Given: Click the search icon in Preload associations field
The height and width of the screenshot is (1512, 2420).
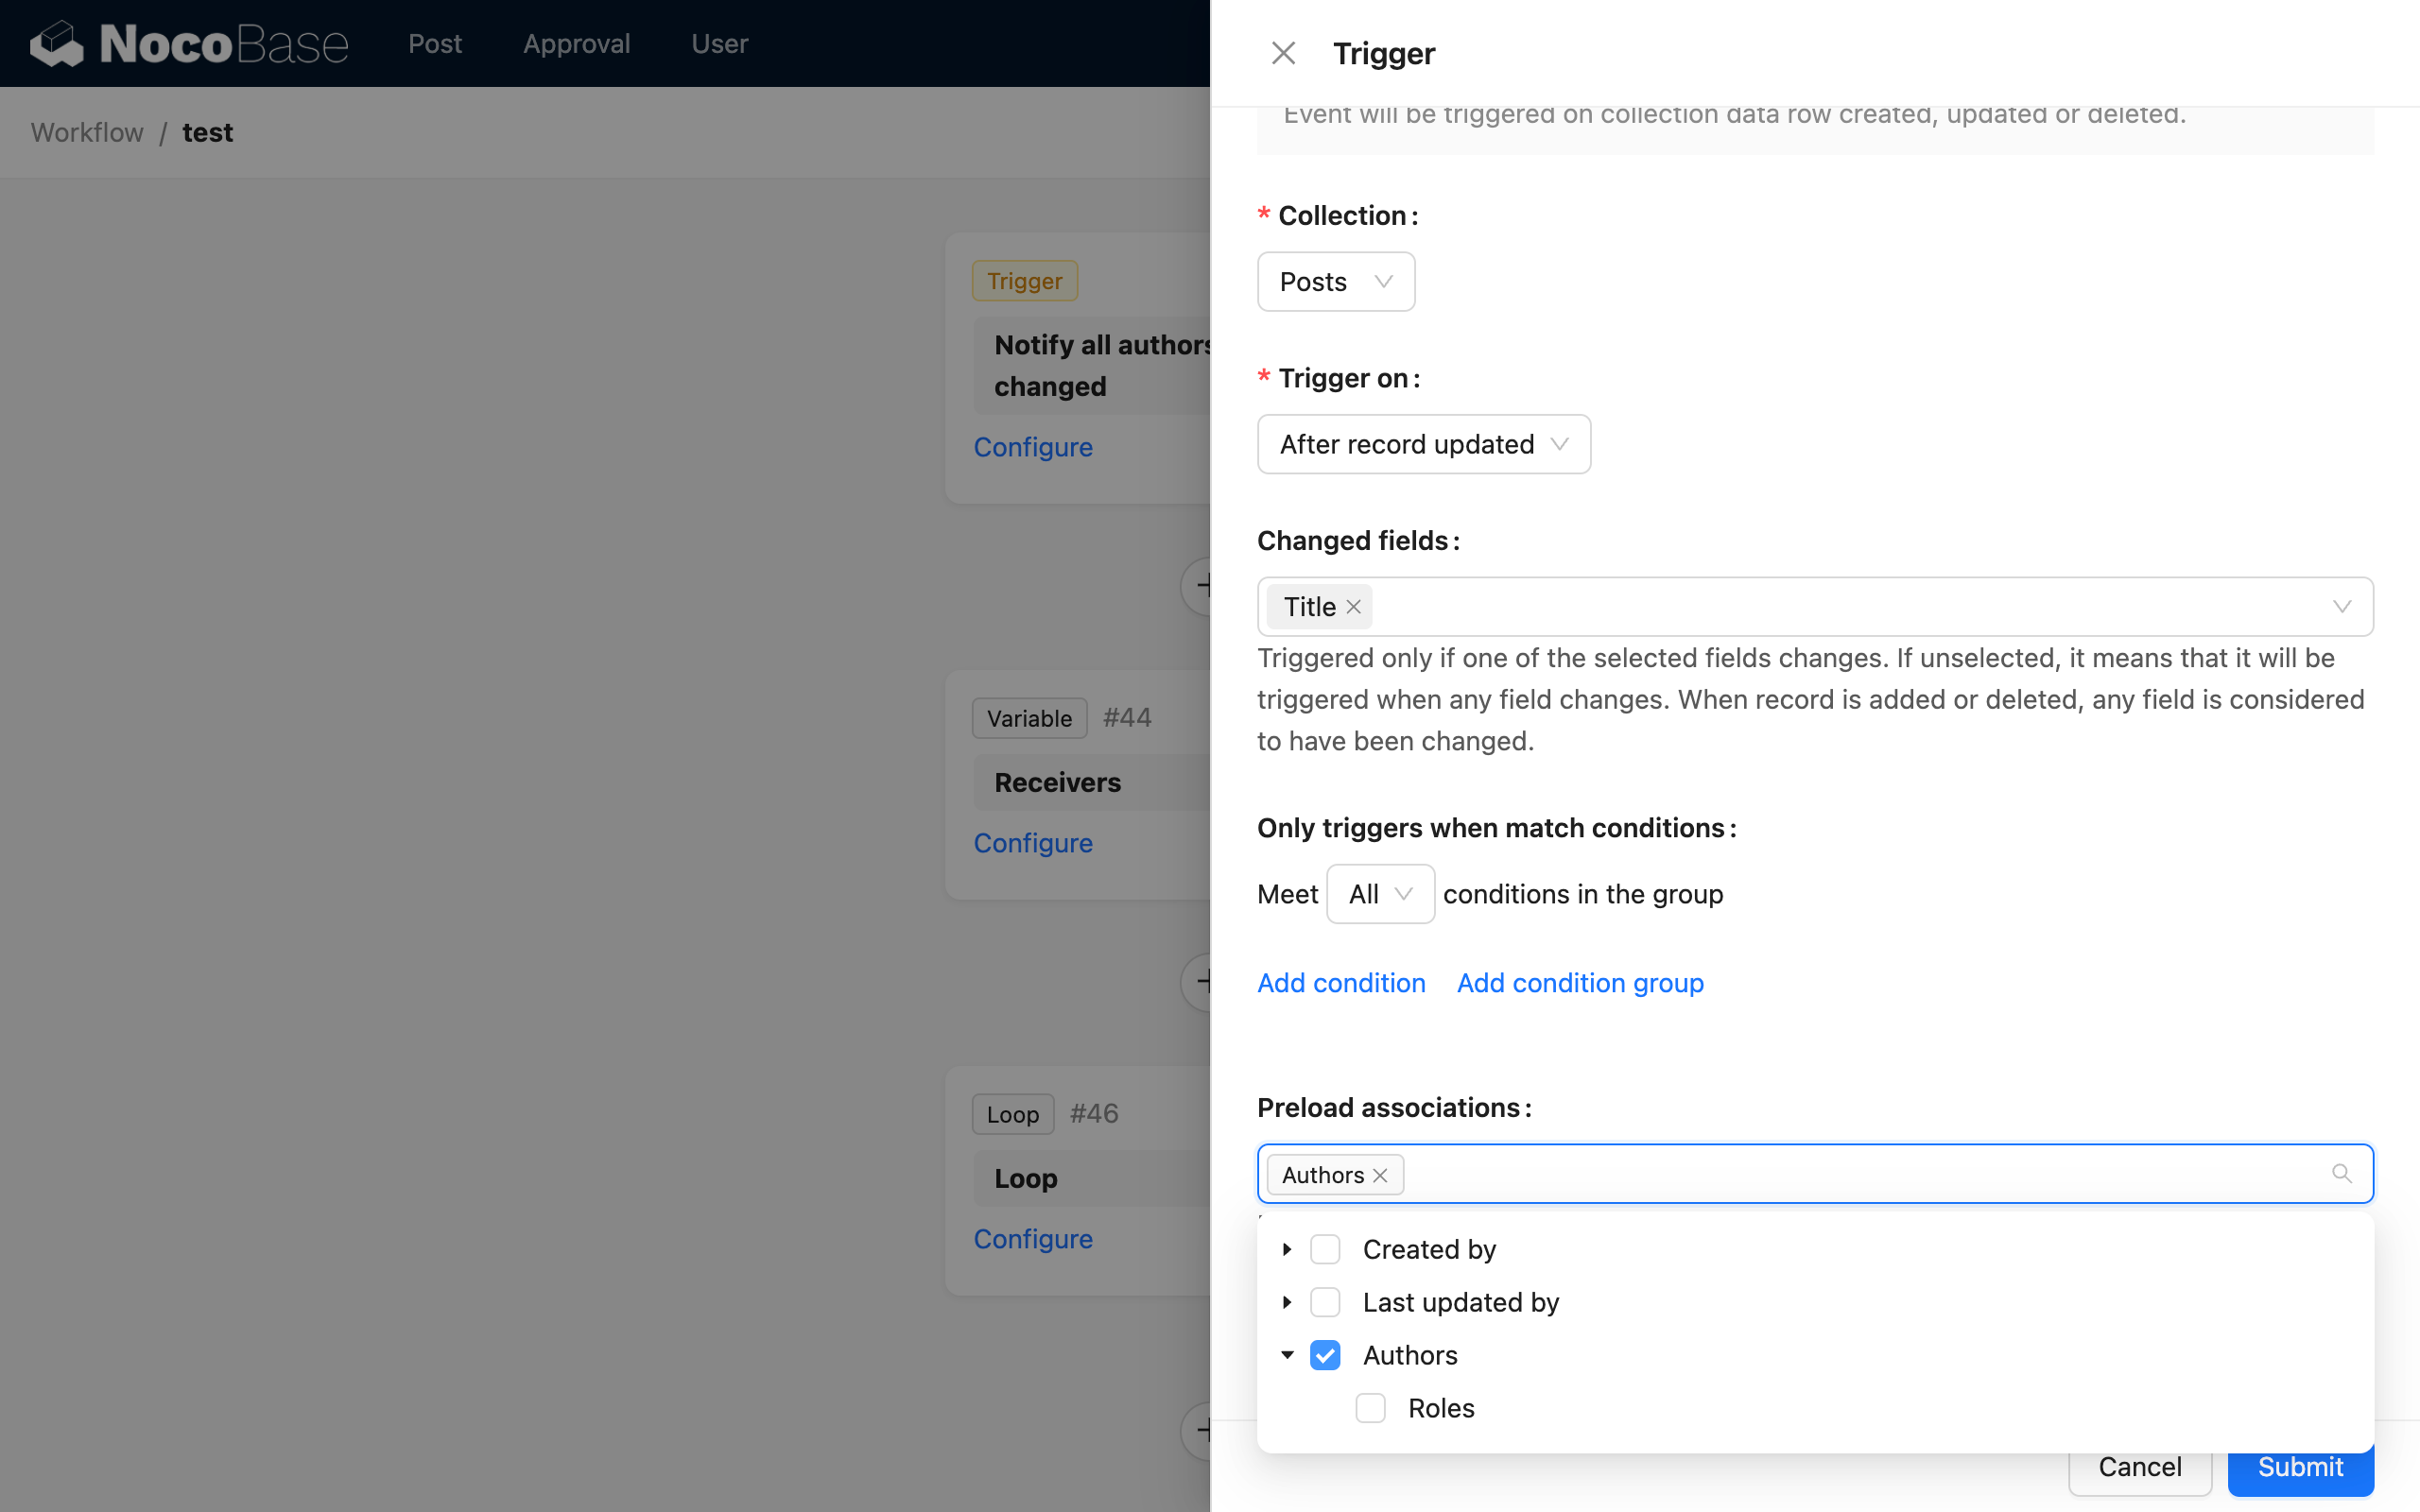Looking at the screenshot, I should tap(2342, 1173).
